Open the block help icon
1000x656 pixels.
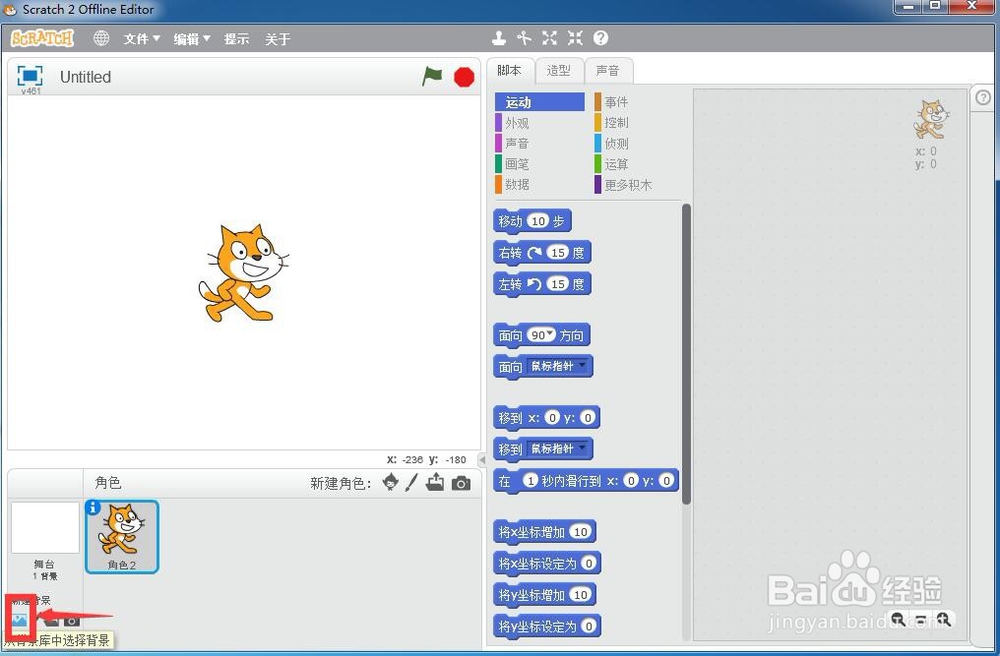(599, 38)
